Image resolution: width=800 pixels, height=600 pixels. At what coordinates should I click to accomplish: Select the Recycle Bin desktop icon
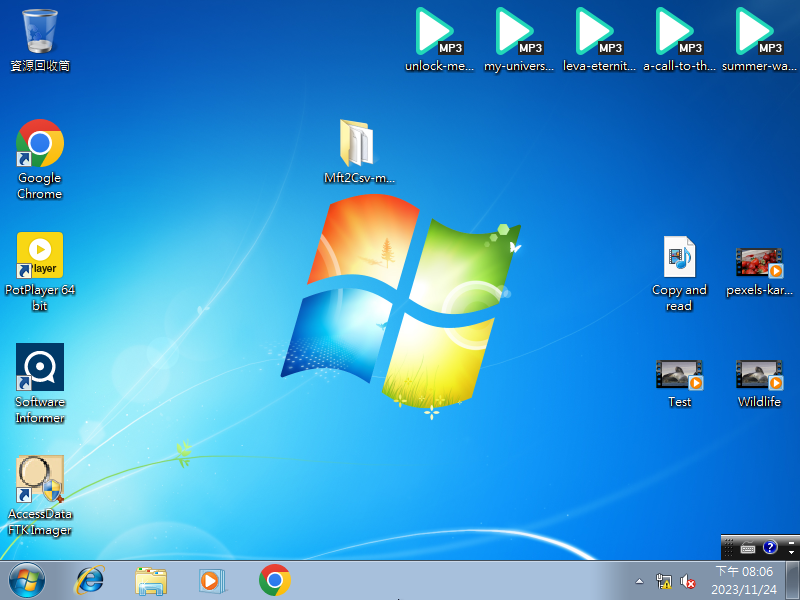coord(40,40)
